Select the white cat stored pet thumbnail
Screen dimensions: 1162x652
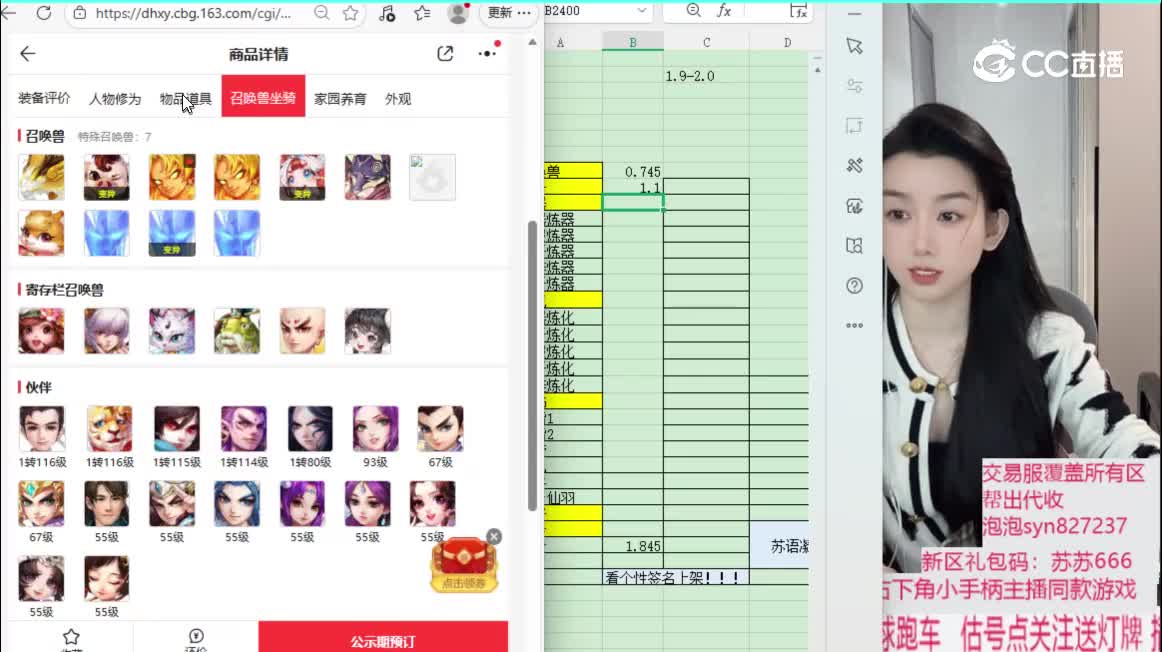(172, 330)
